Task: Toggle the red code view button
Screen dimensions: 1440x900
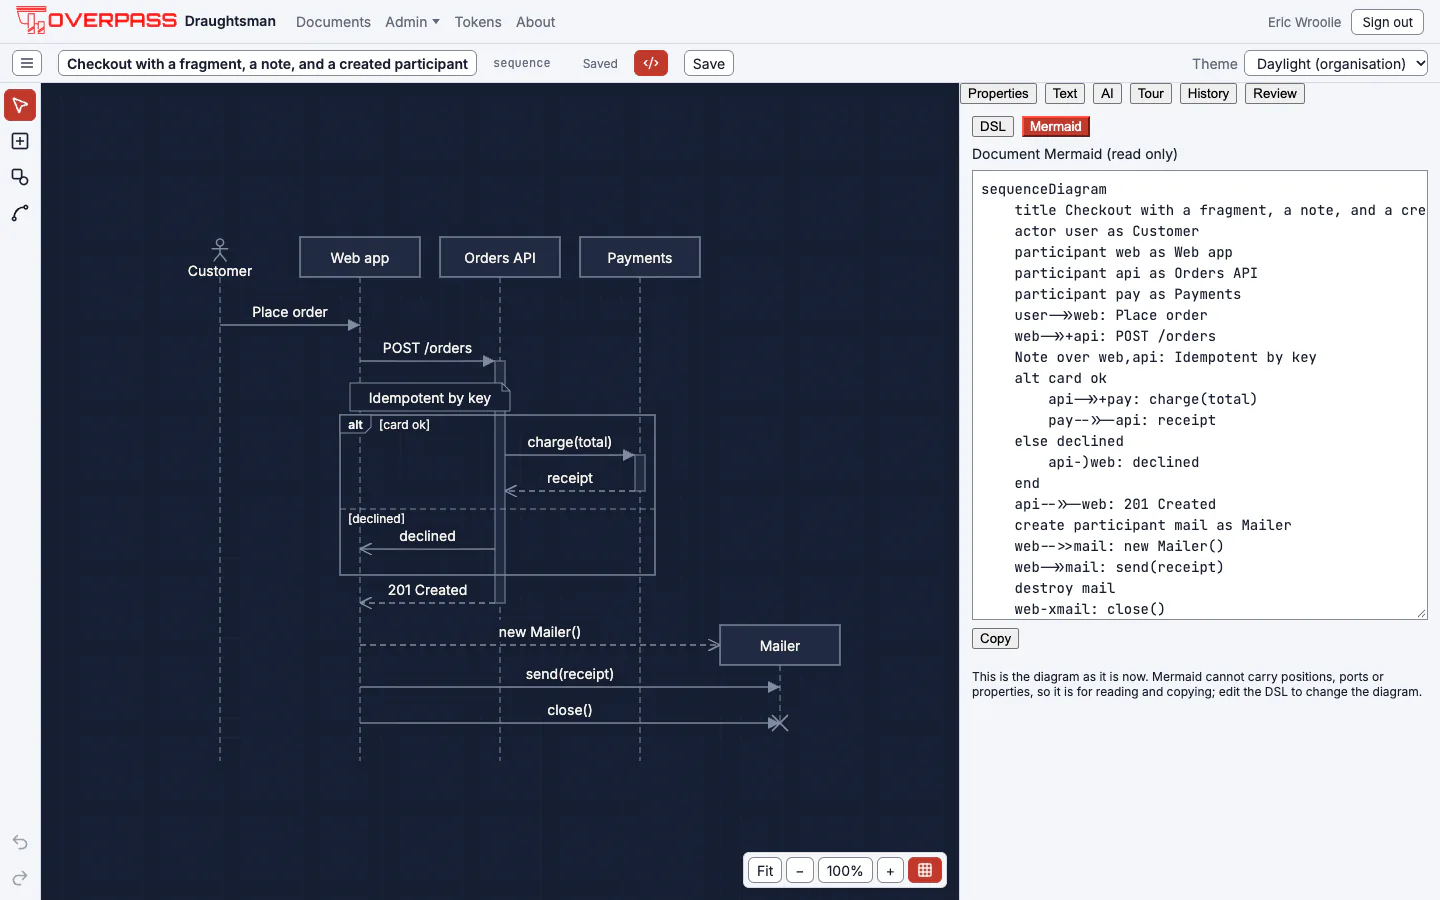Action: tap(651, 63)
